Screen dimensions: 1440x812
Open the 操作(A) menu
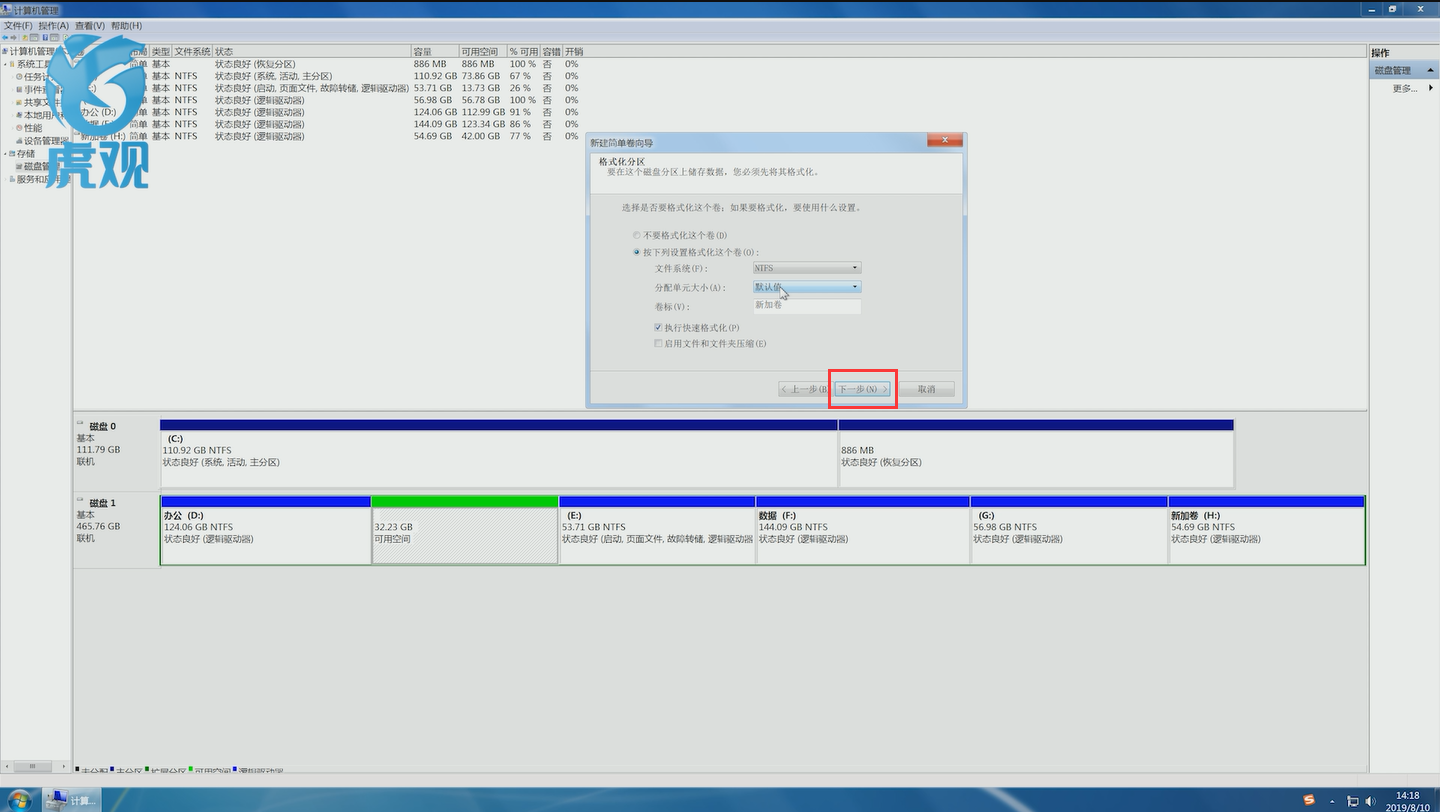tap(54, 25)
